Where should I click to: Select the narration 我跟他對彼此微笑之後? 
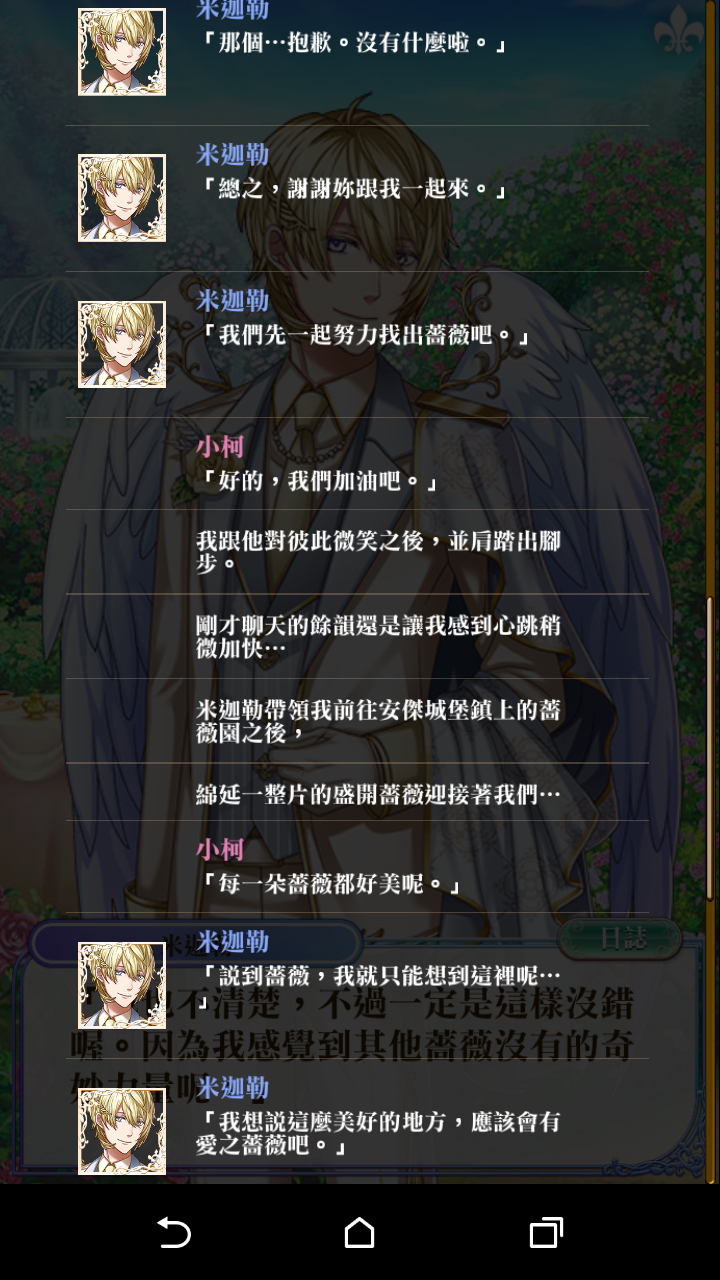point(378,551)
